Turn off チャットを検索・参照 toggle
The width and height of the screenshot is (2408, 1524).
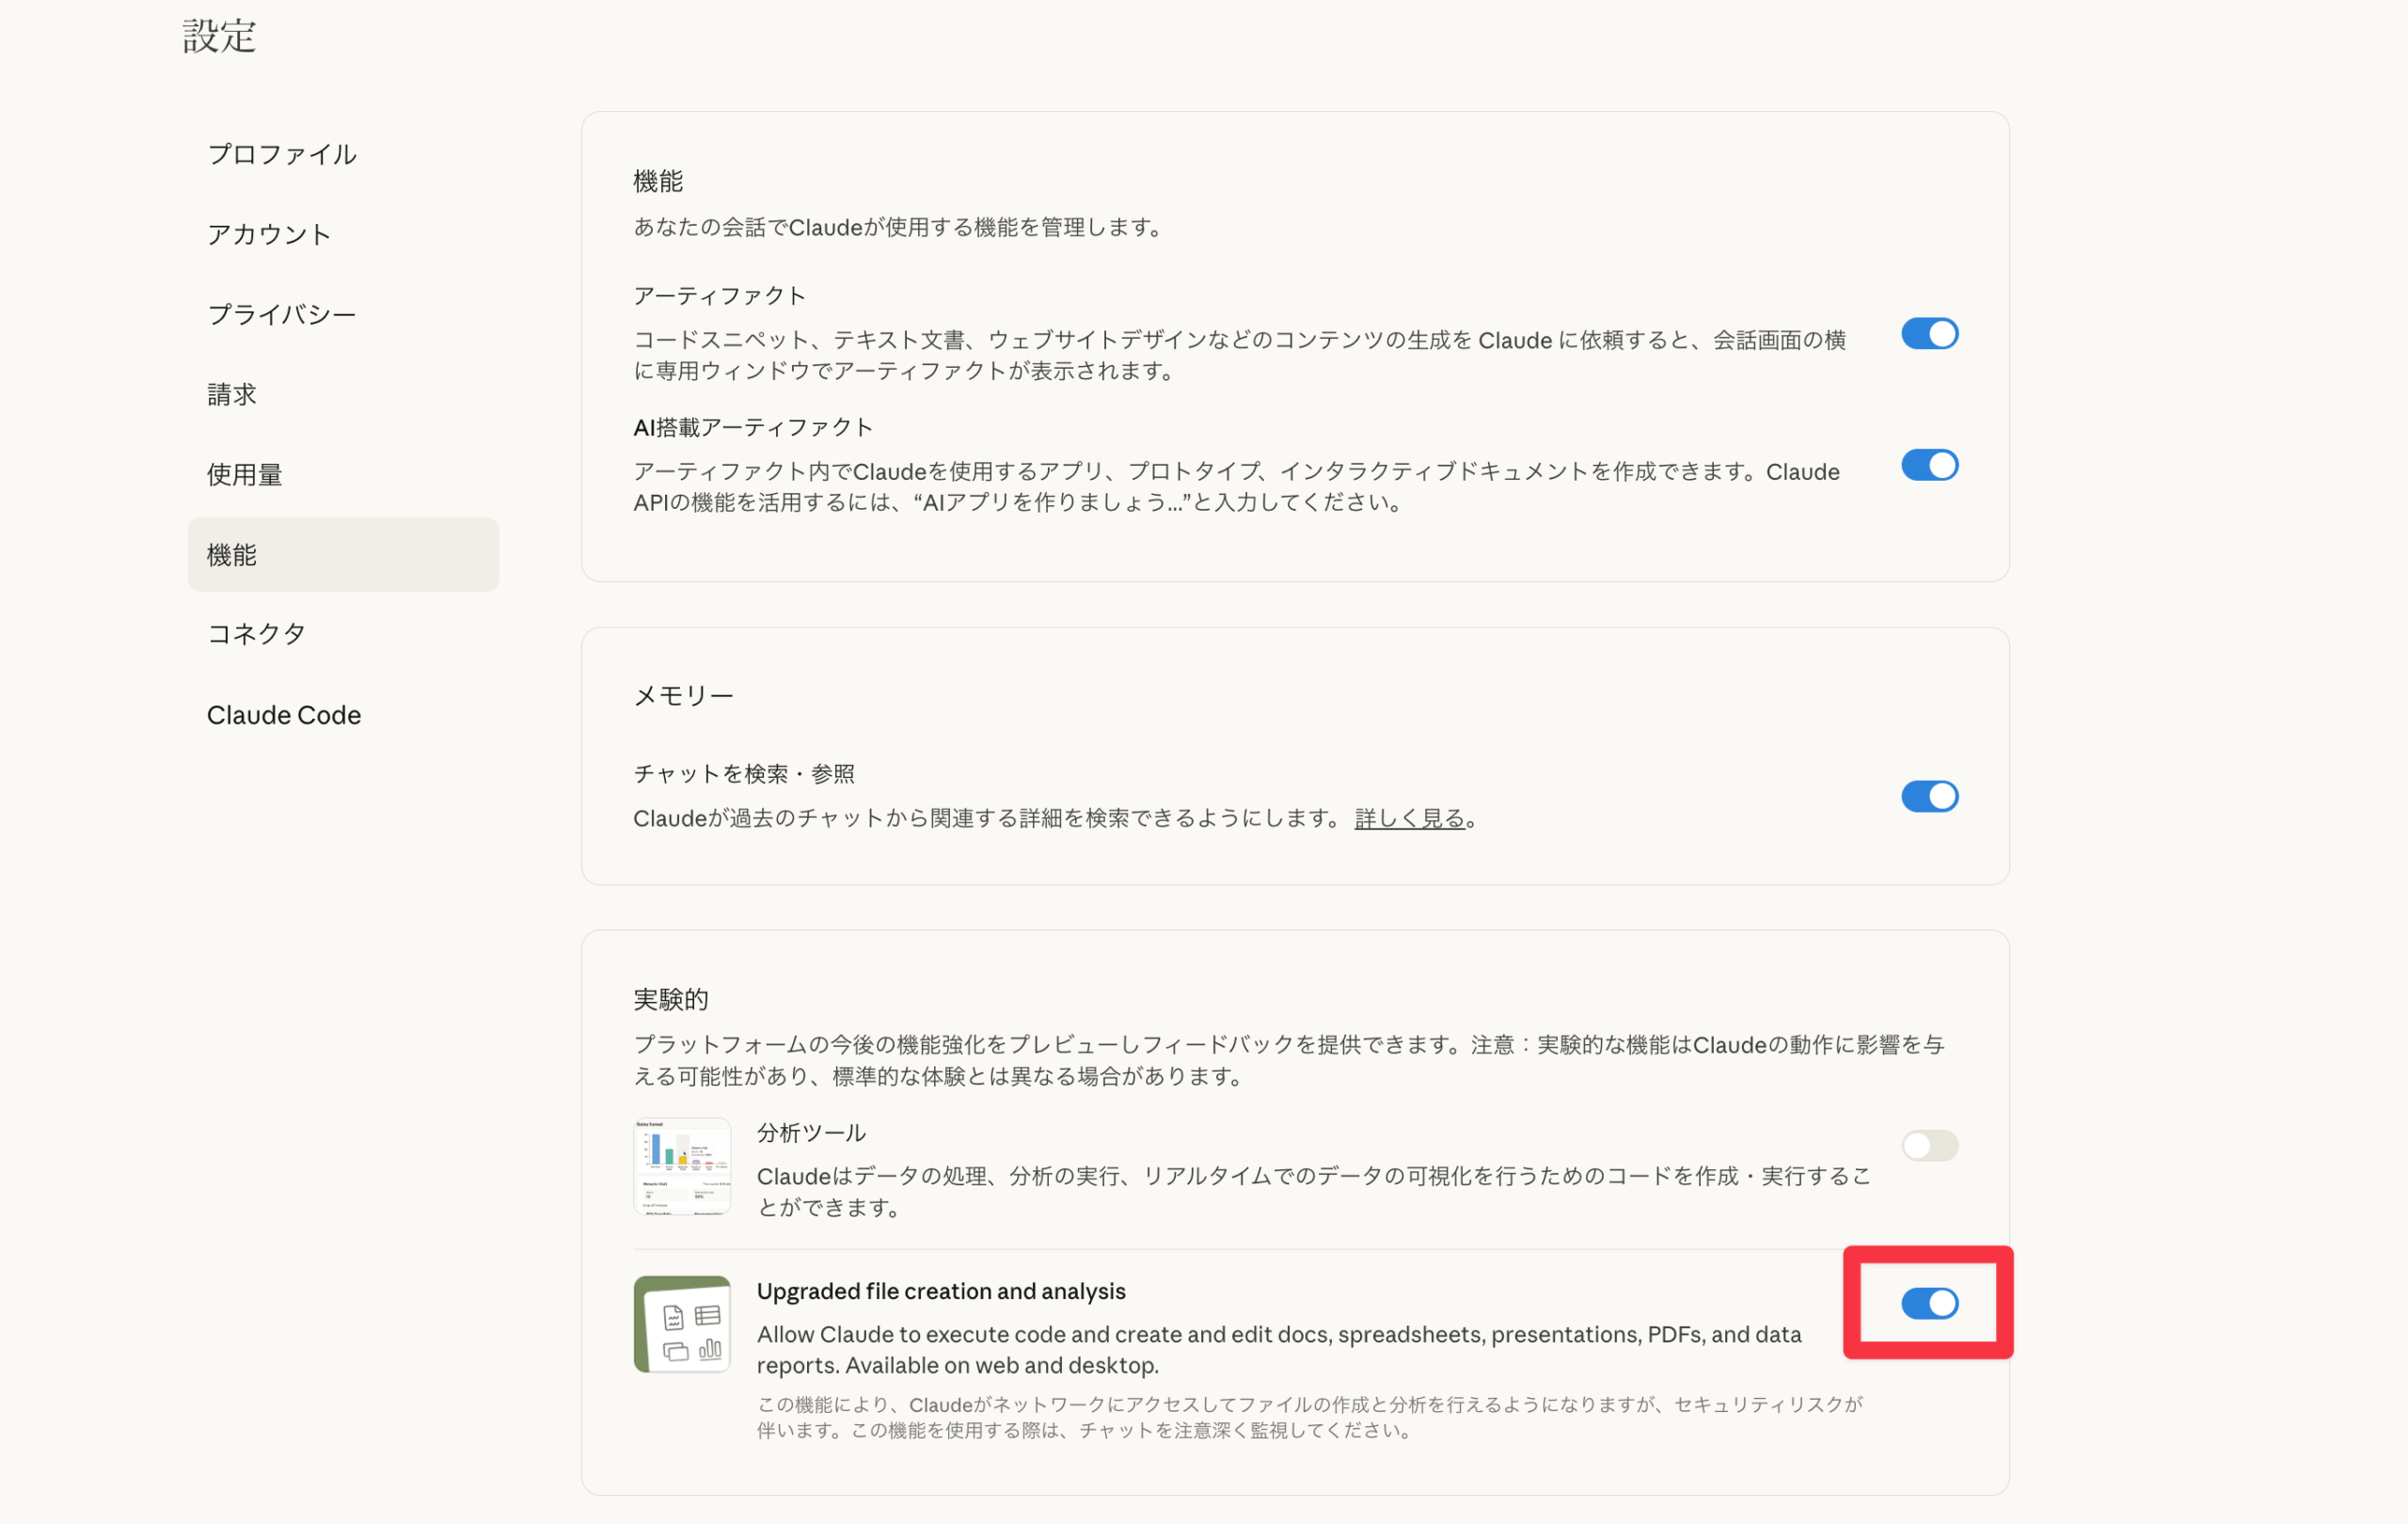point(1929,797)
